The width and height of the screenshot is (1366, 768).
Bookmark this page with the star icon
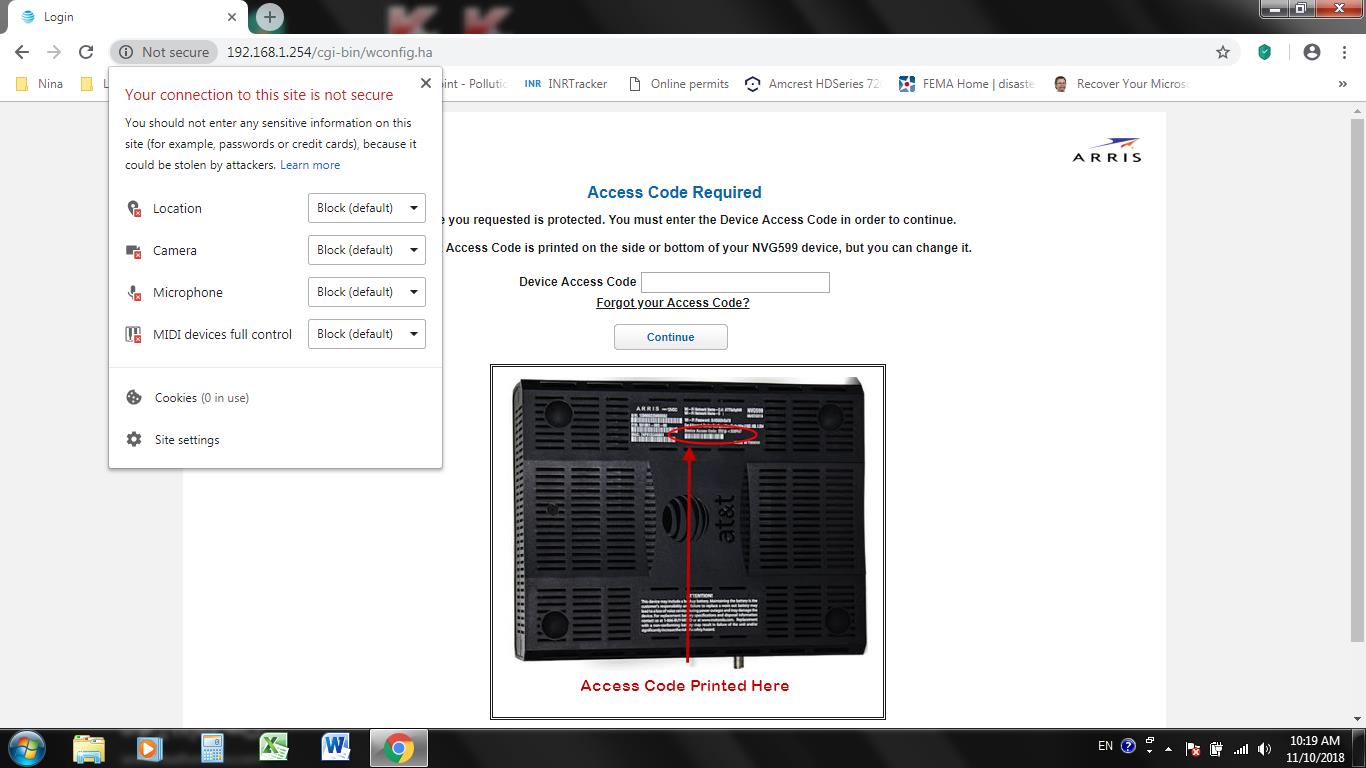coord(1222,52)
